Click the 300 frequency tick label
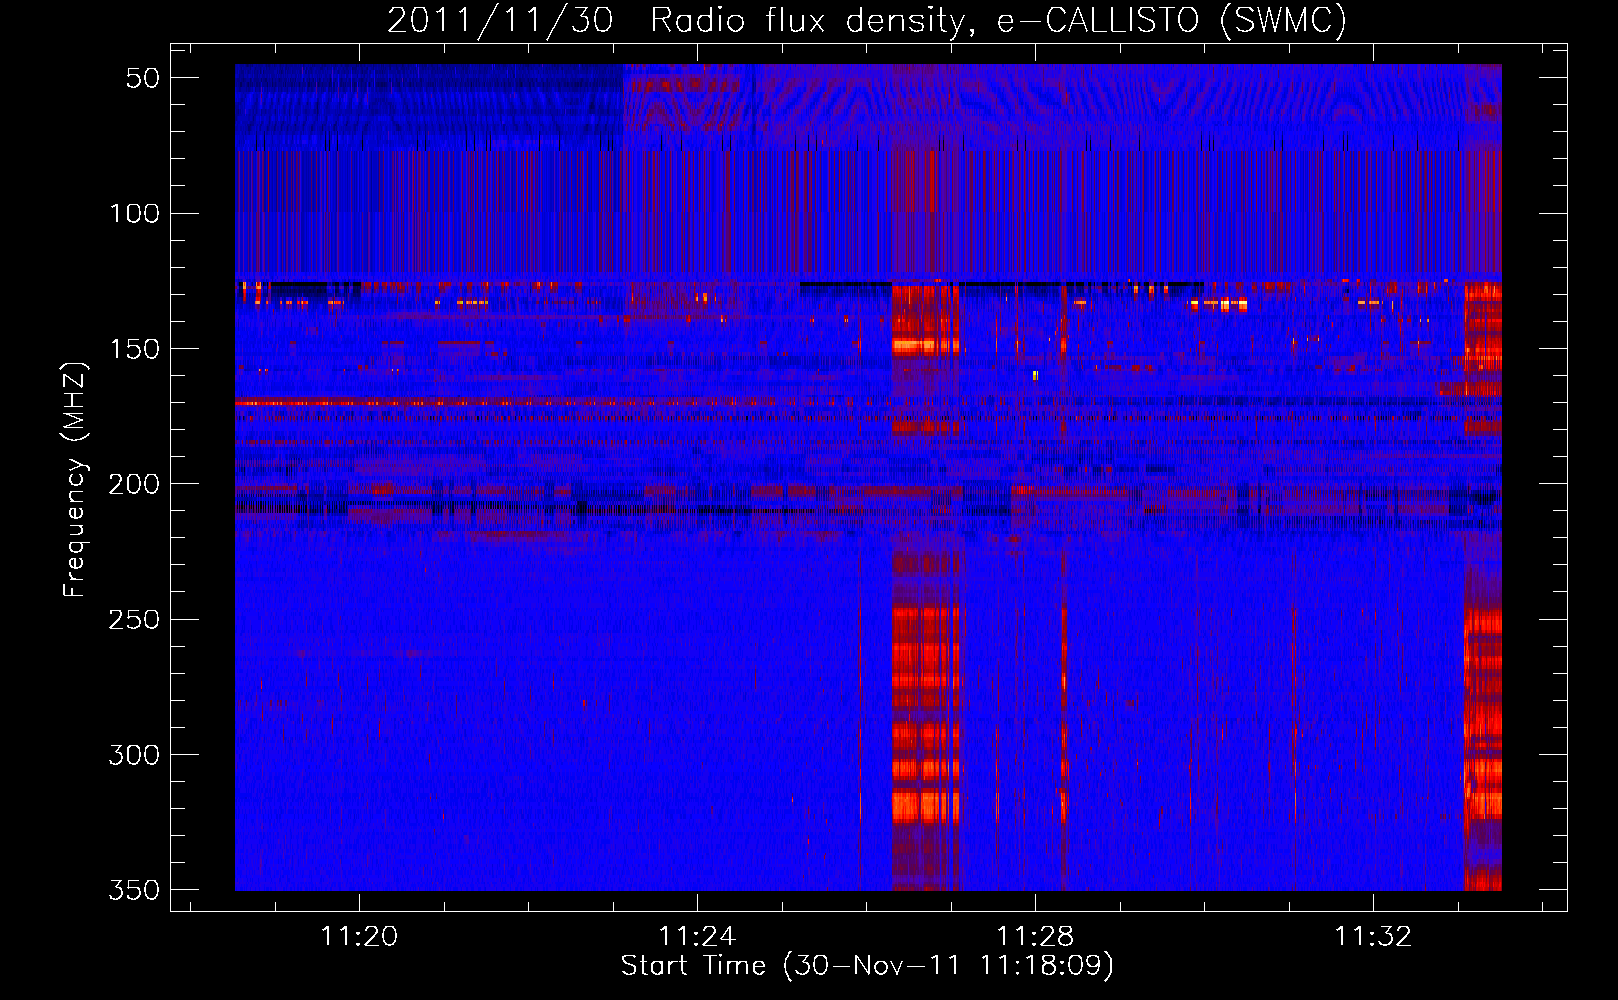The height and width of the screenshot is (1000, 1618). coord(134,755)
